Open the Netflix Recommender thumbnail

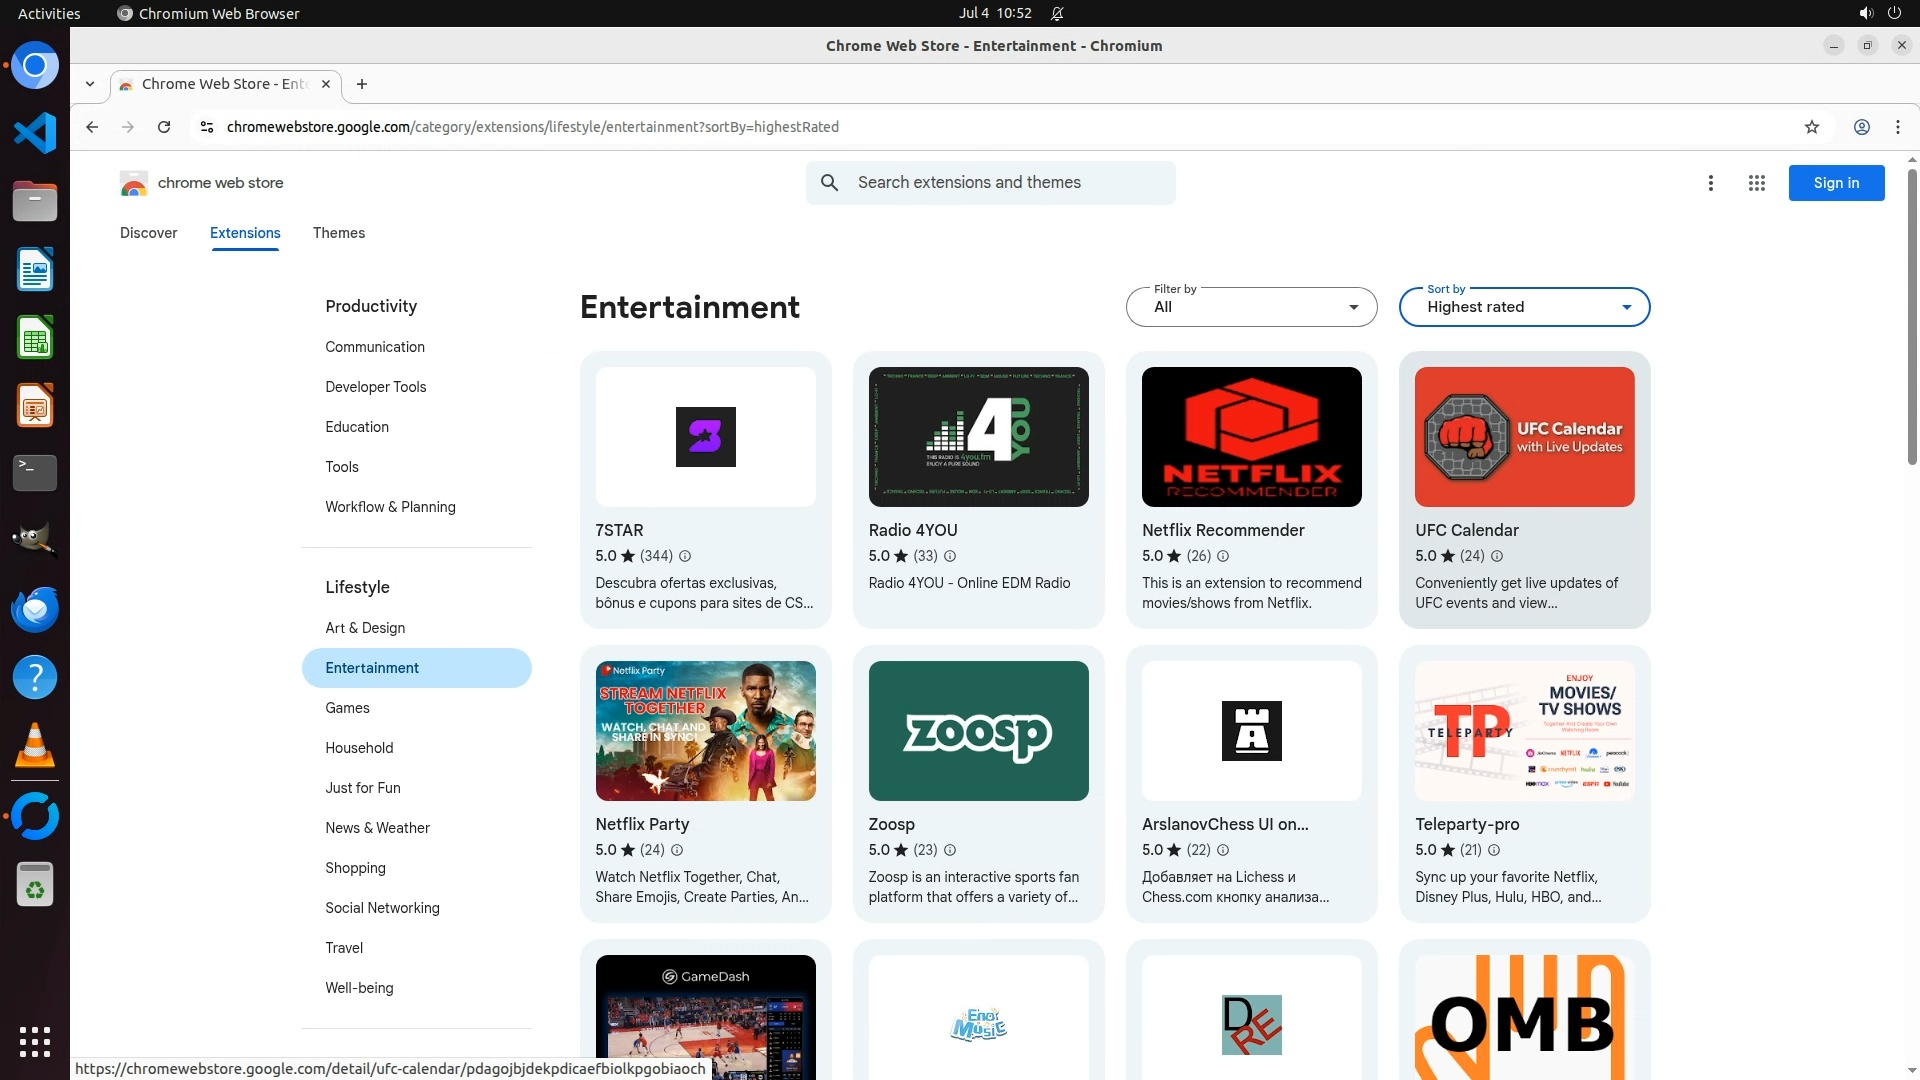tap(1251, 437)
